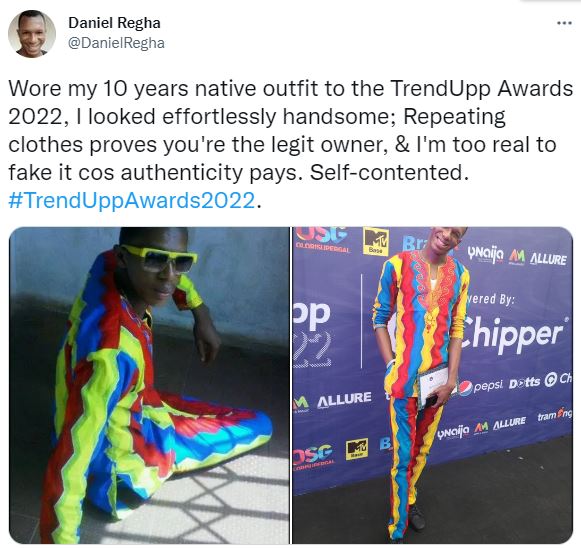
Task: Click the large Chipper logo on backdrop
Action: (512, 334)
